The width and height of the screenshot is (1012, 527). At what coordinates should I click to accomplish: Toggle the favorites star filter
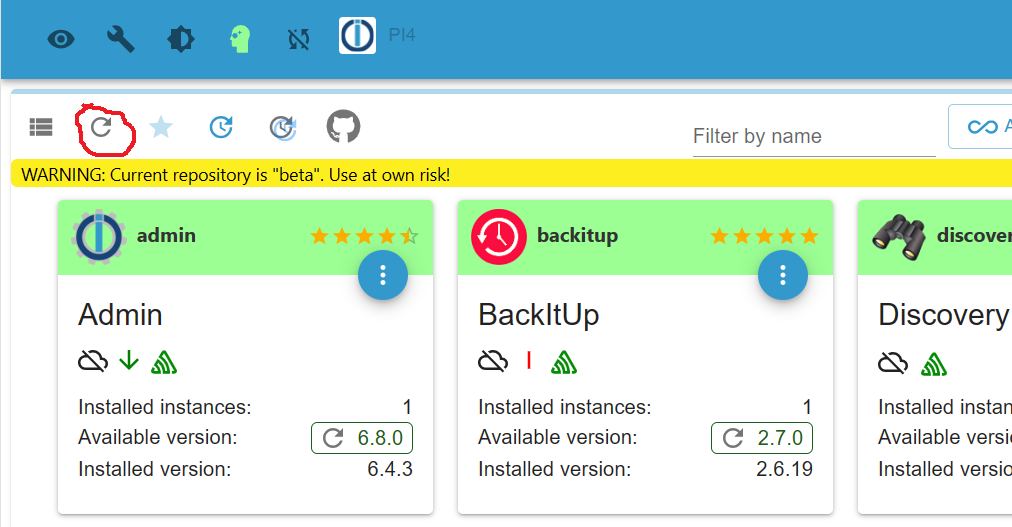[161, 127]
